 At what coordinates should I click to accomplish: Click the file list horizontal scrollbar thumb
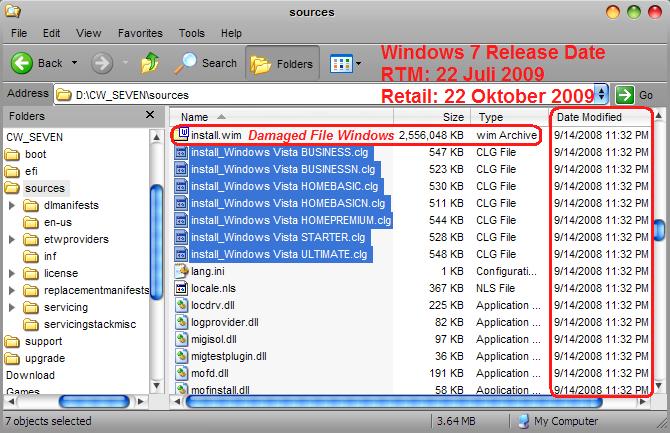[x=394, y=401]
